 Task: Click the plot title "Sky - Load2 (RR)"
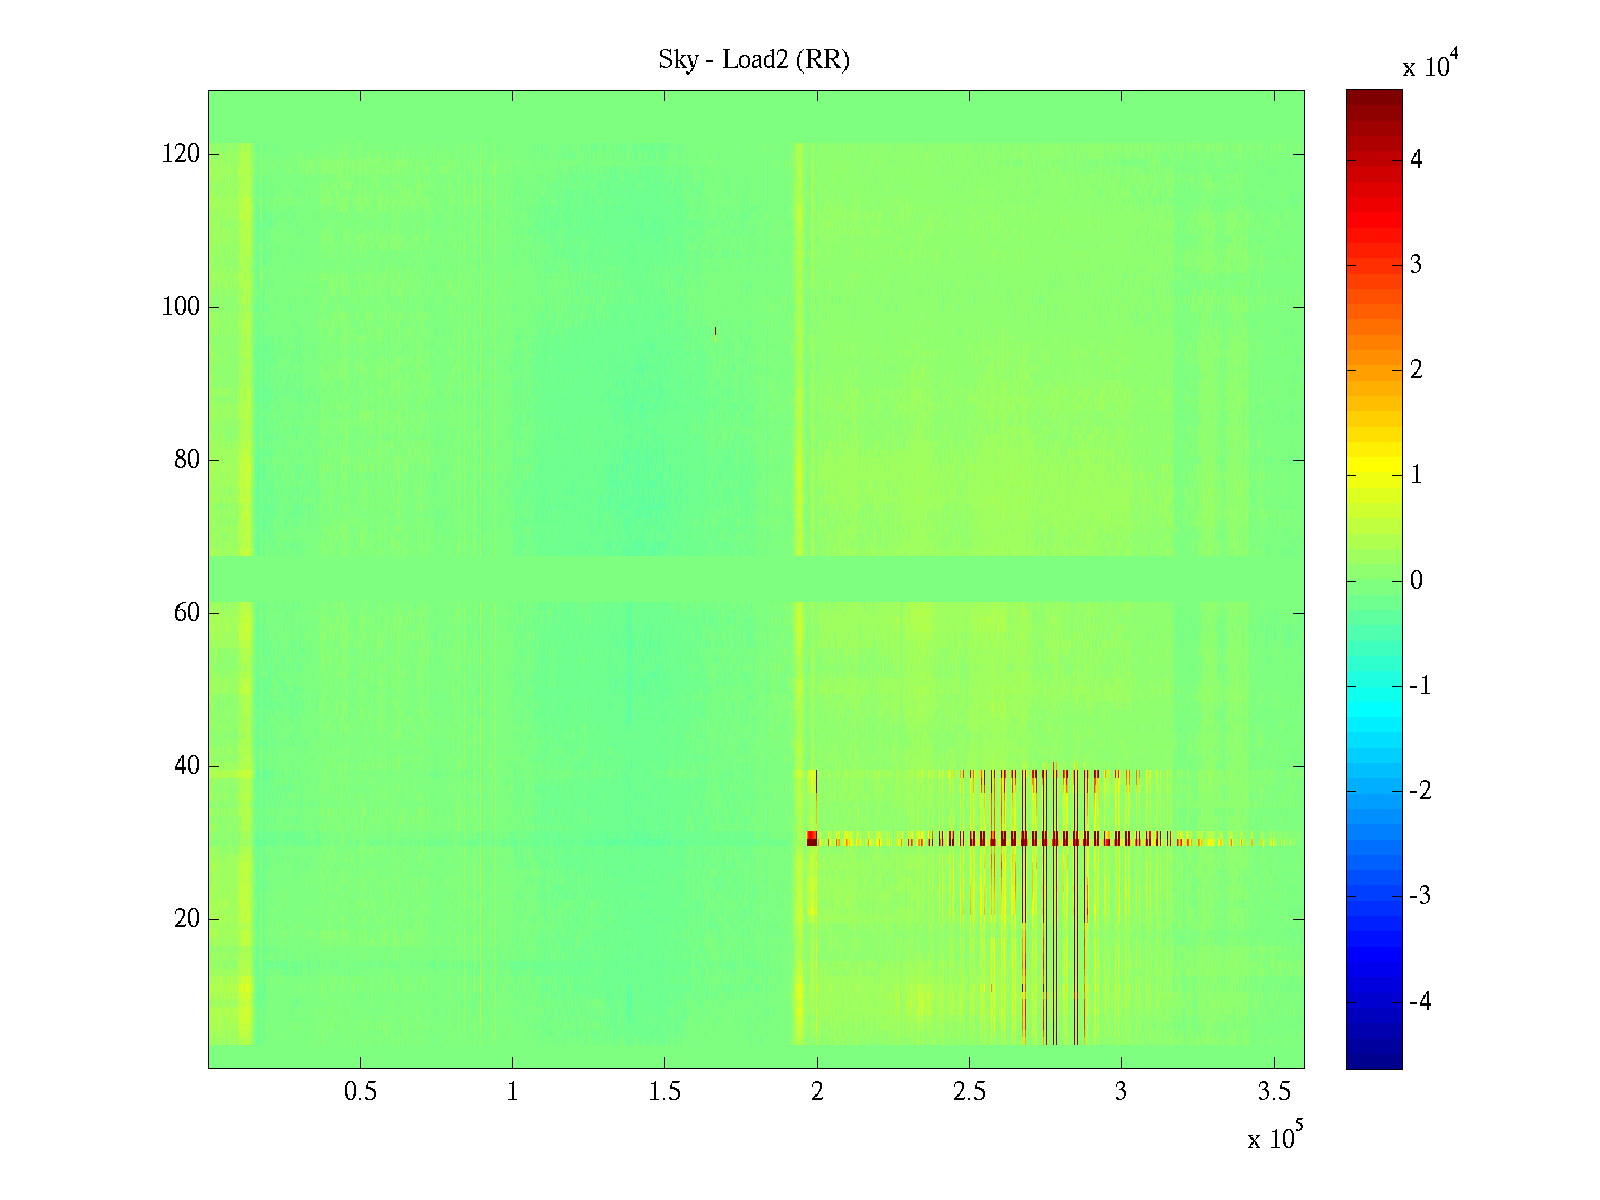coord(753,60)
